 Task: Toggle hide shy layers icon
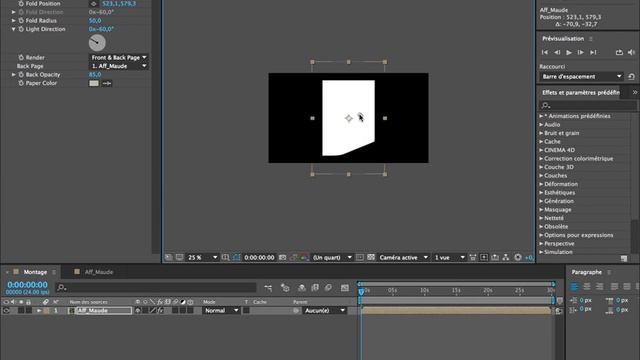[302, 288]
